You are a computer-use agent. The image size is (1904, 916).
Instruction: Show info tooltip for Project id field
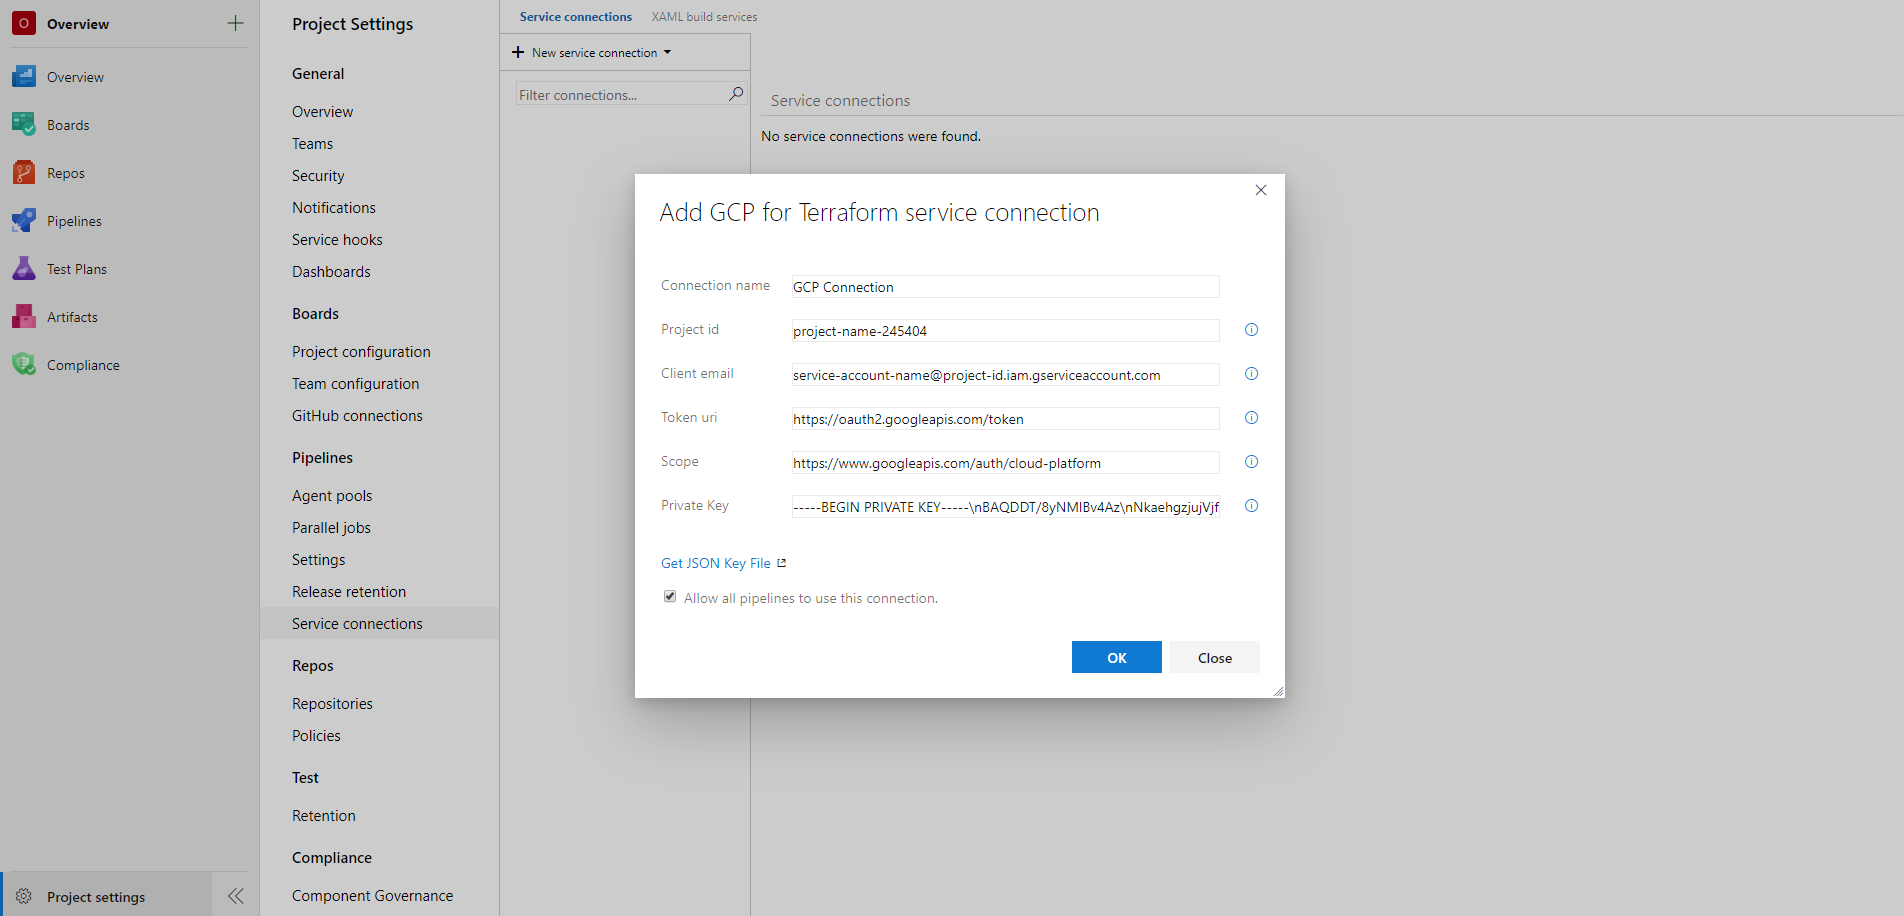(1251, 329)
